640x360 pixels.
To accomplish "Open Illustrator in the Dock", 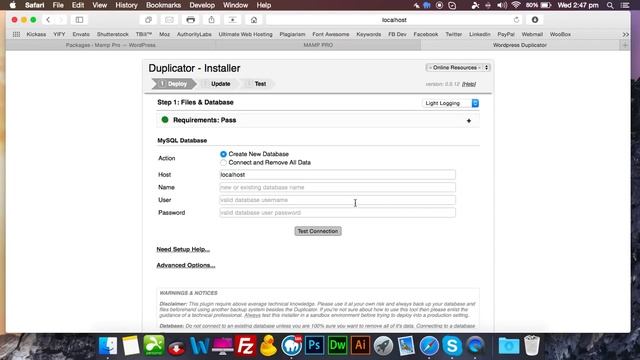I will tap(360, 345).
